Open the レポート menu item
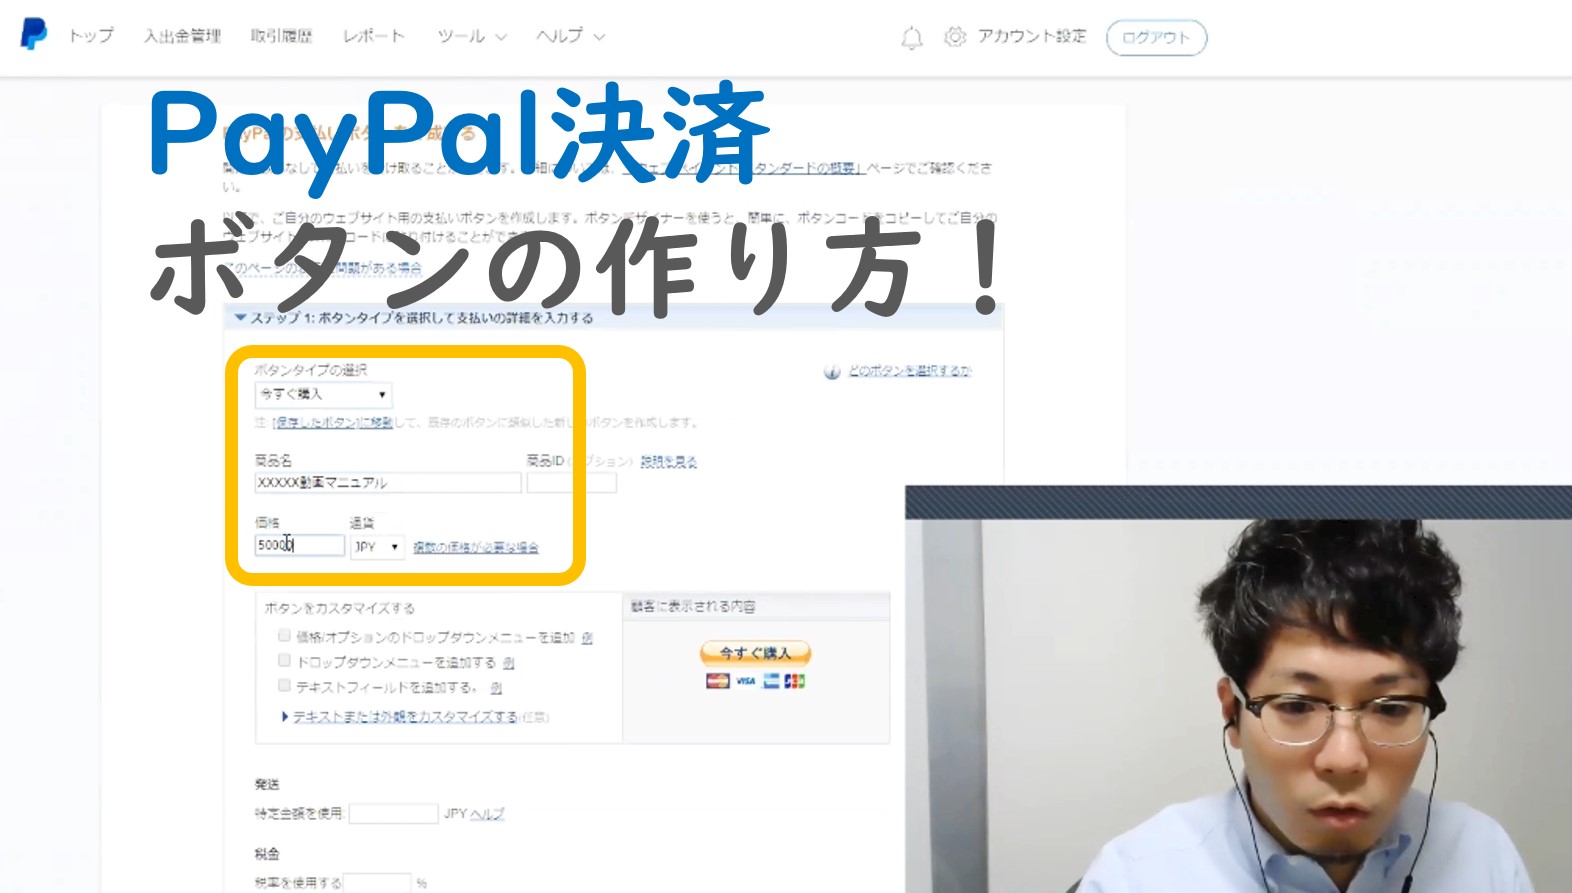 [x=374, y=36]
